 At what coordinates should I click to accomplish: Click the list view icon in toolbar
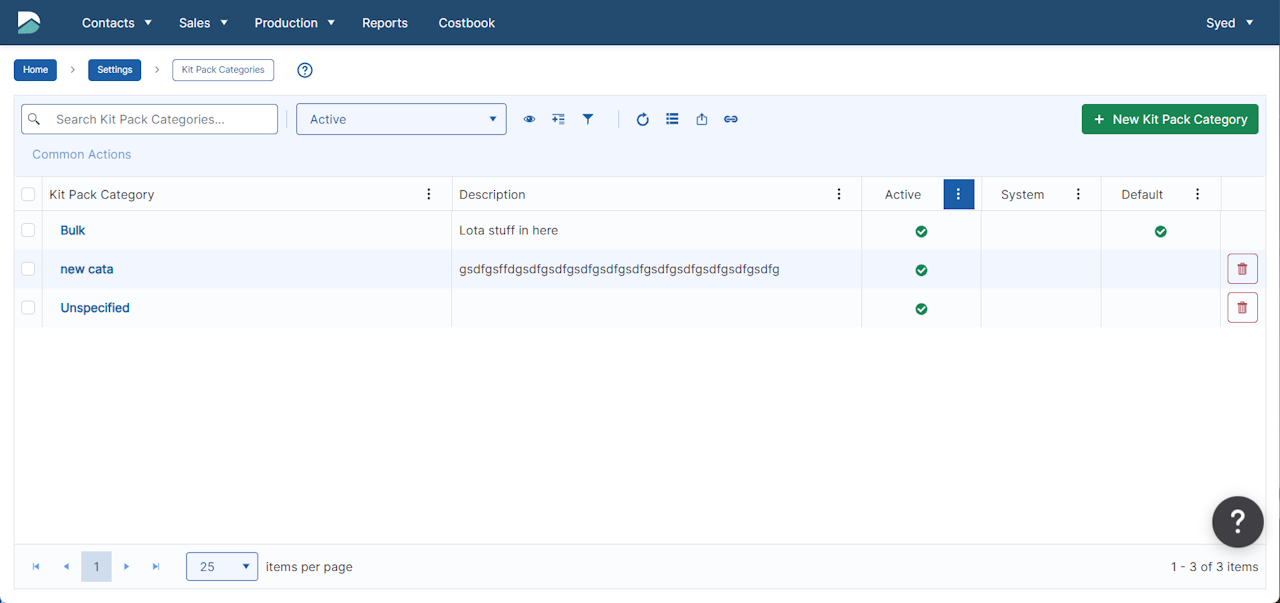coord(672,119)
